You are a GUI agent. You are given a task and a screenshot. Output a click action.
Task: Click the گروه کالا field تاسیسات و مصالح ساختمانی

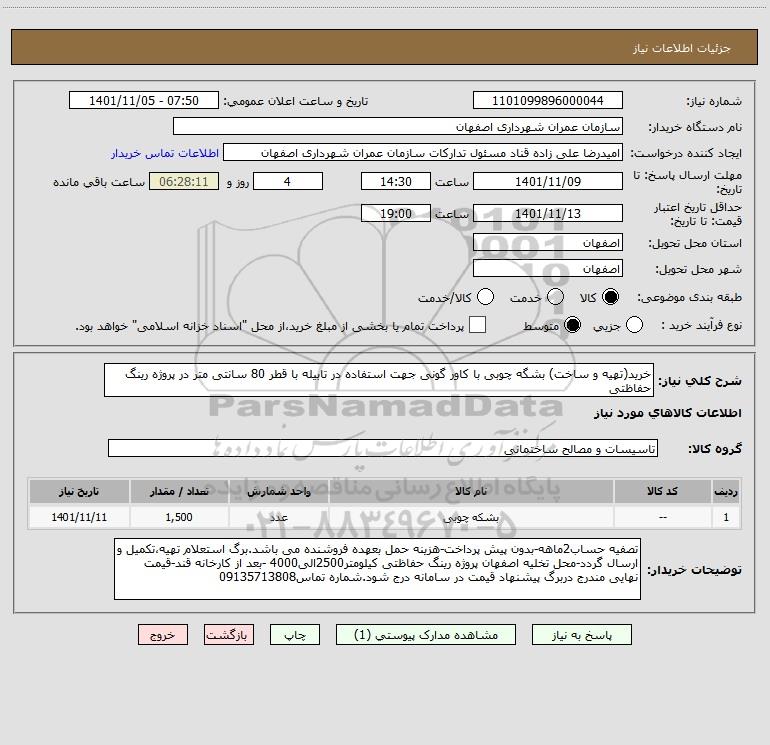pos(383,448)
